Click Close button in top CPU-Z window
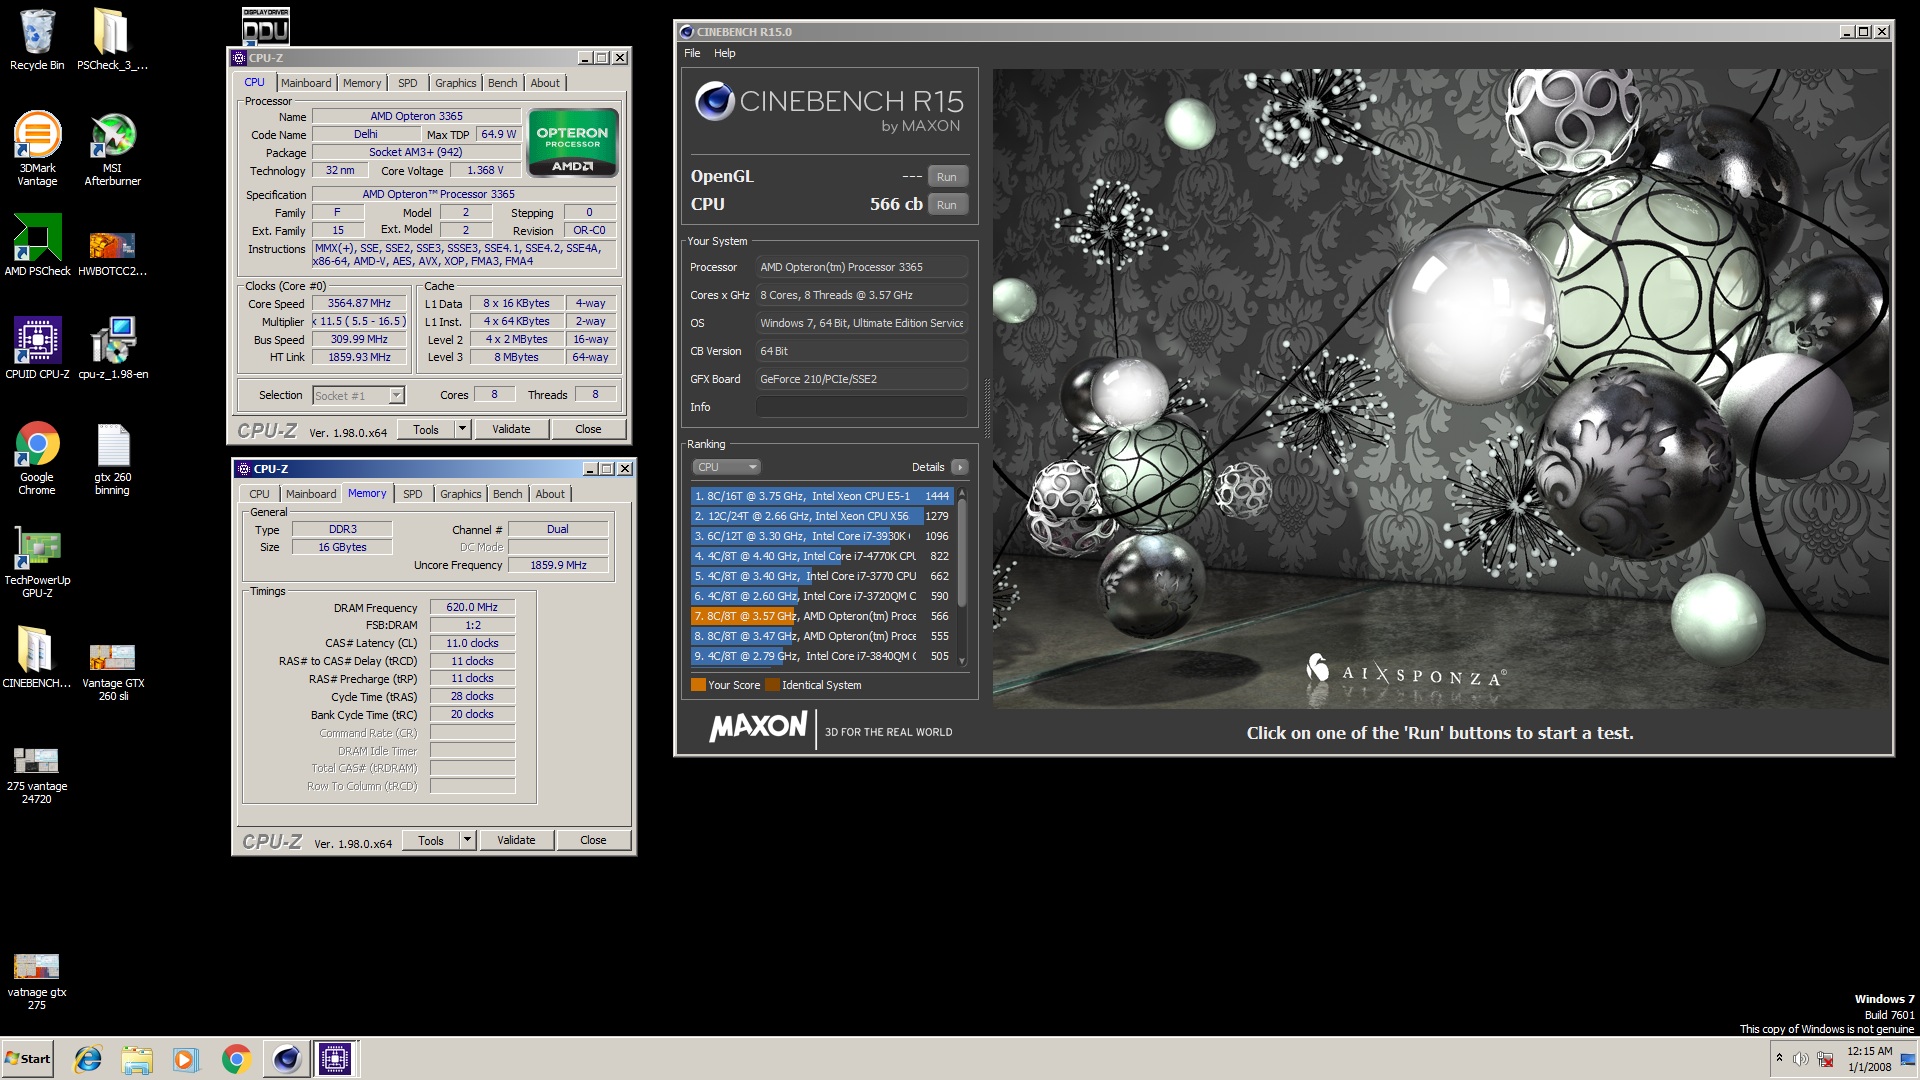 [588, 429]
